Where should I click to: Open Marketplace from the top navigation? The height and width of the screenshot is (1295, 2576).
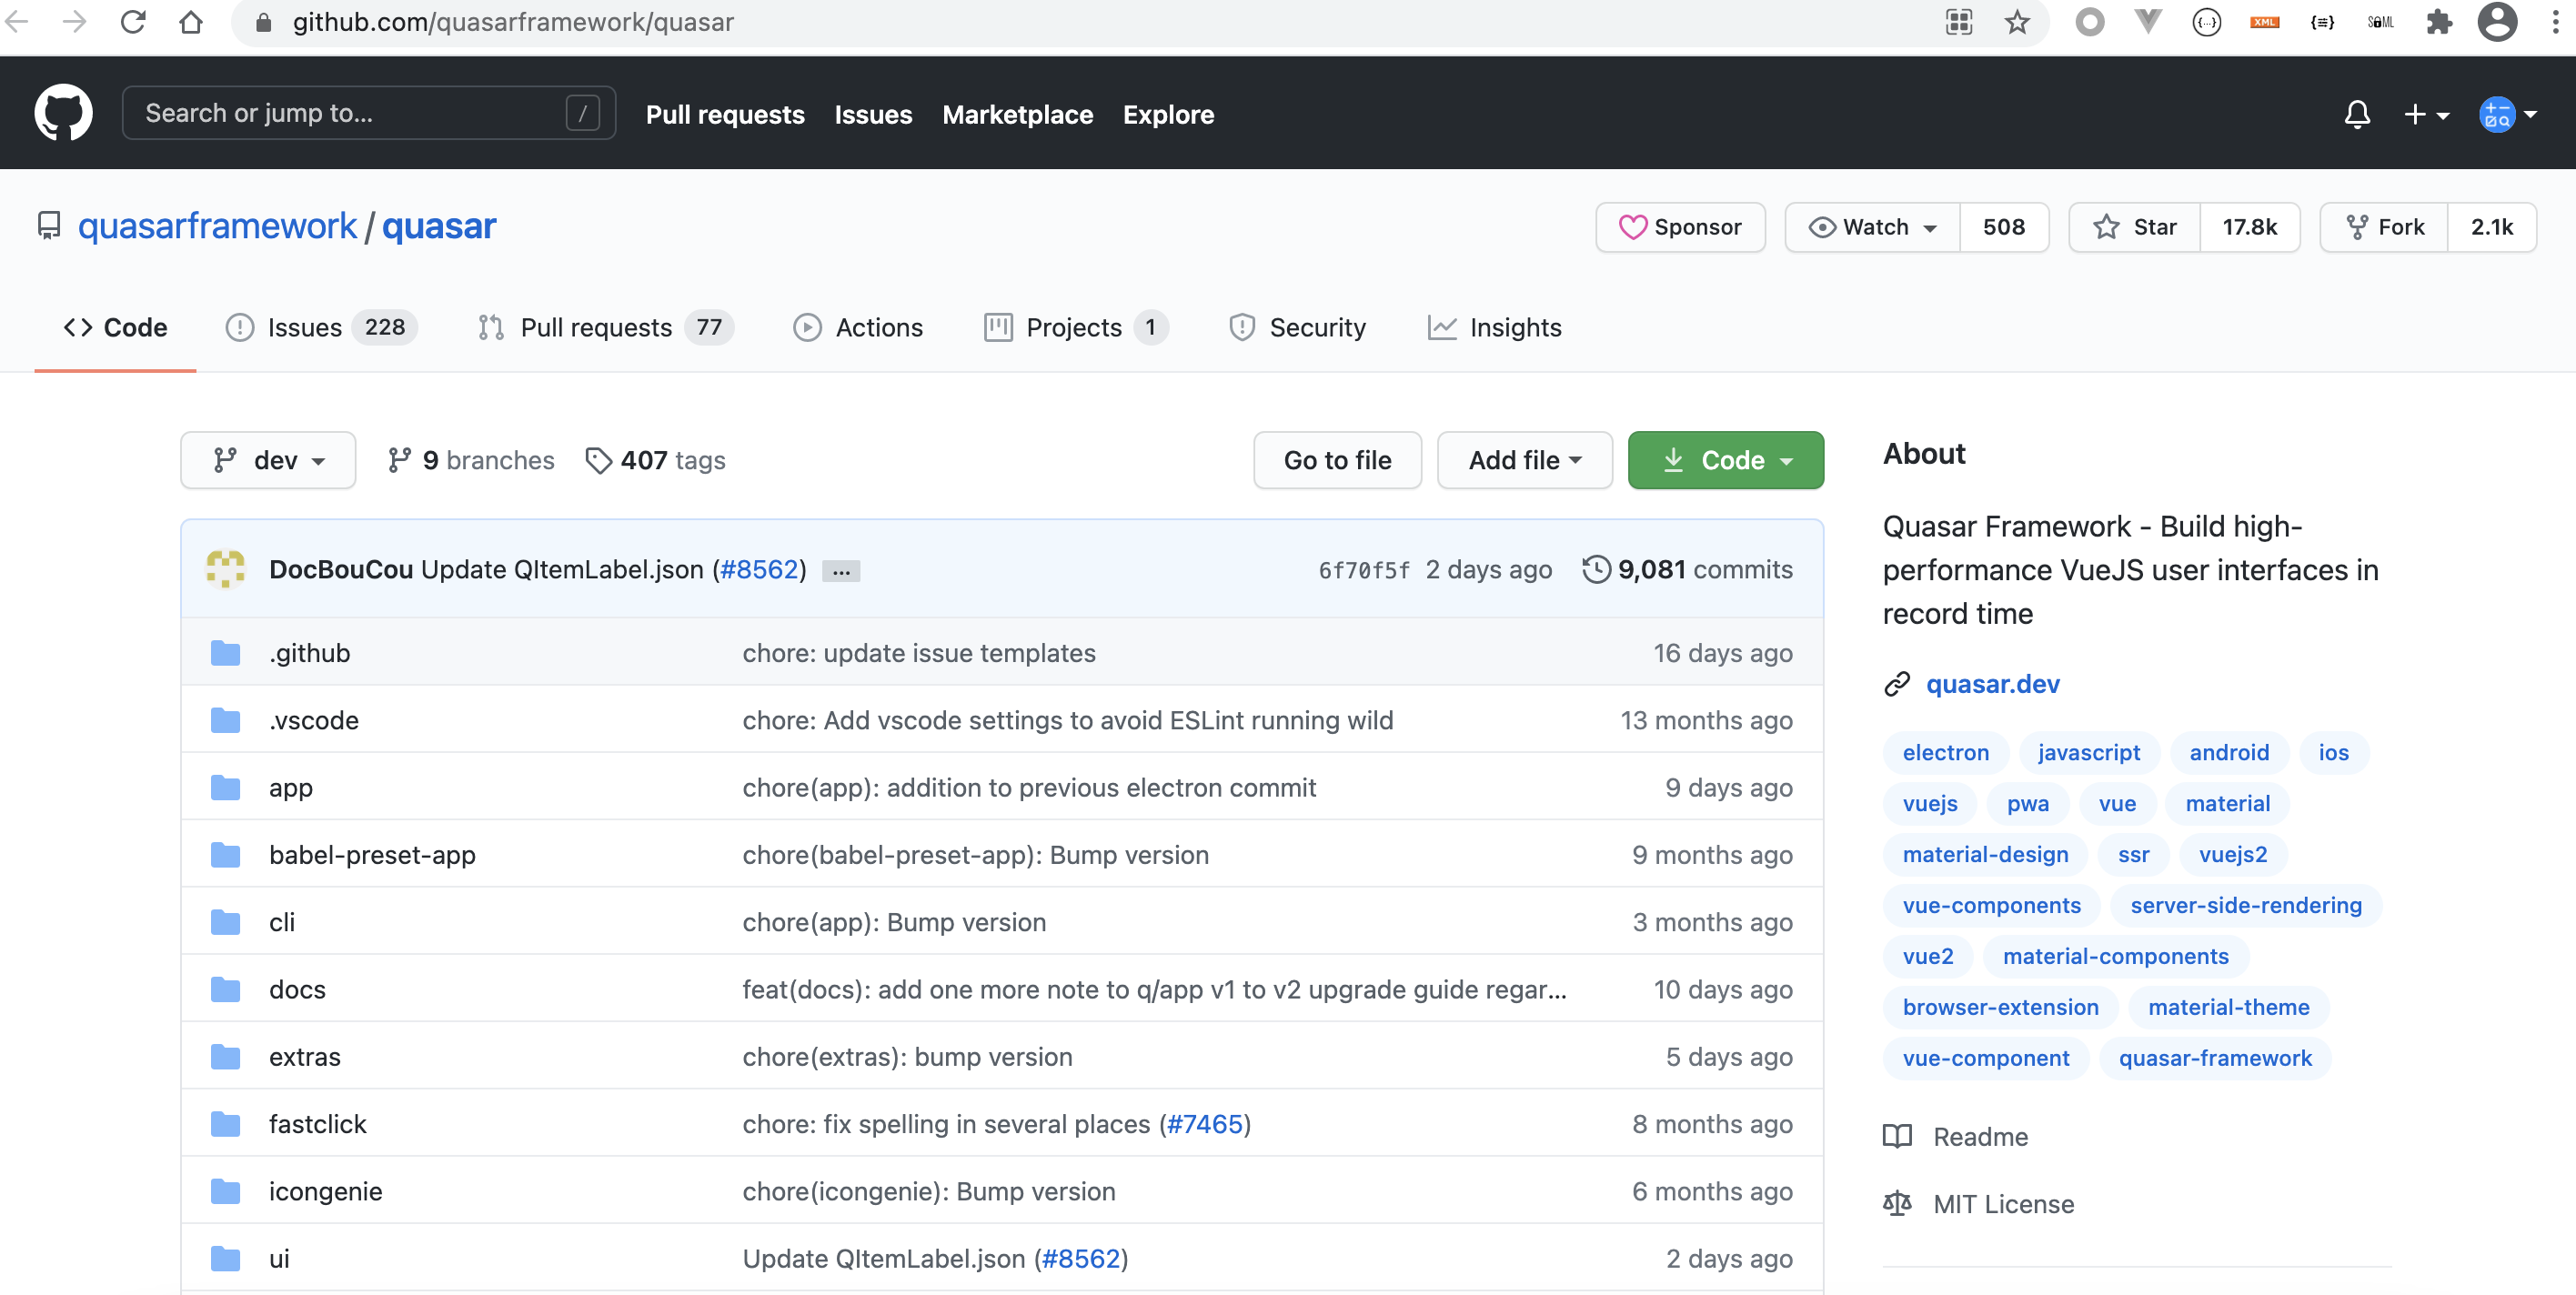click(x=1018, y=114)
